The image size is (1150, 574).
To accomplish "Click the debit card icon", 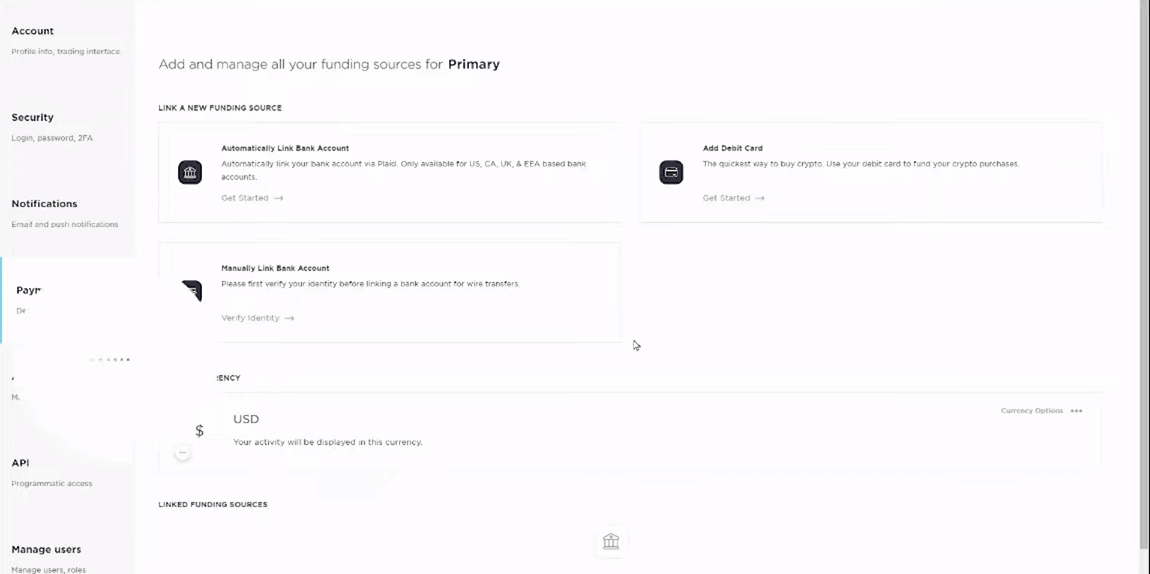I will [671, 172].
